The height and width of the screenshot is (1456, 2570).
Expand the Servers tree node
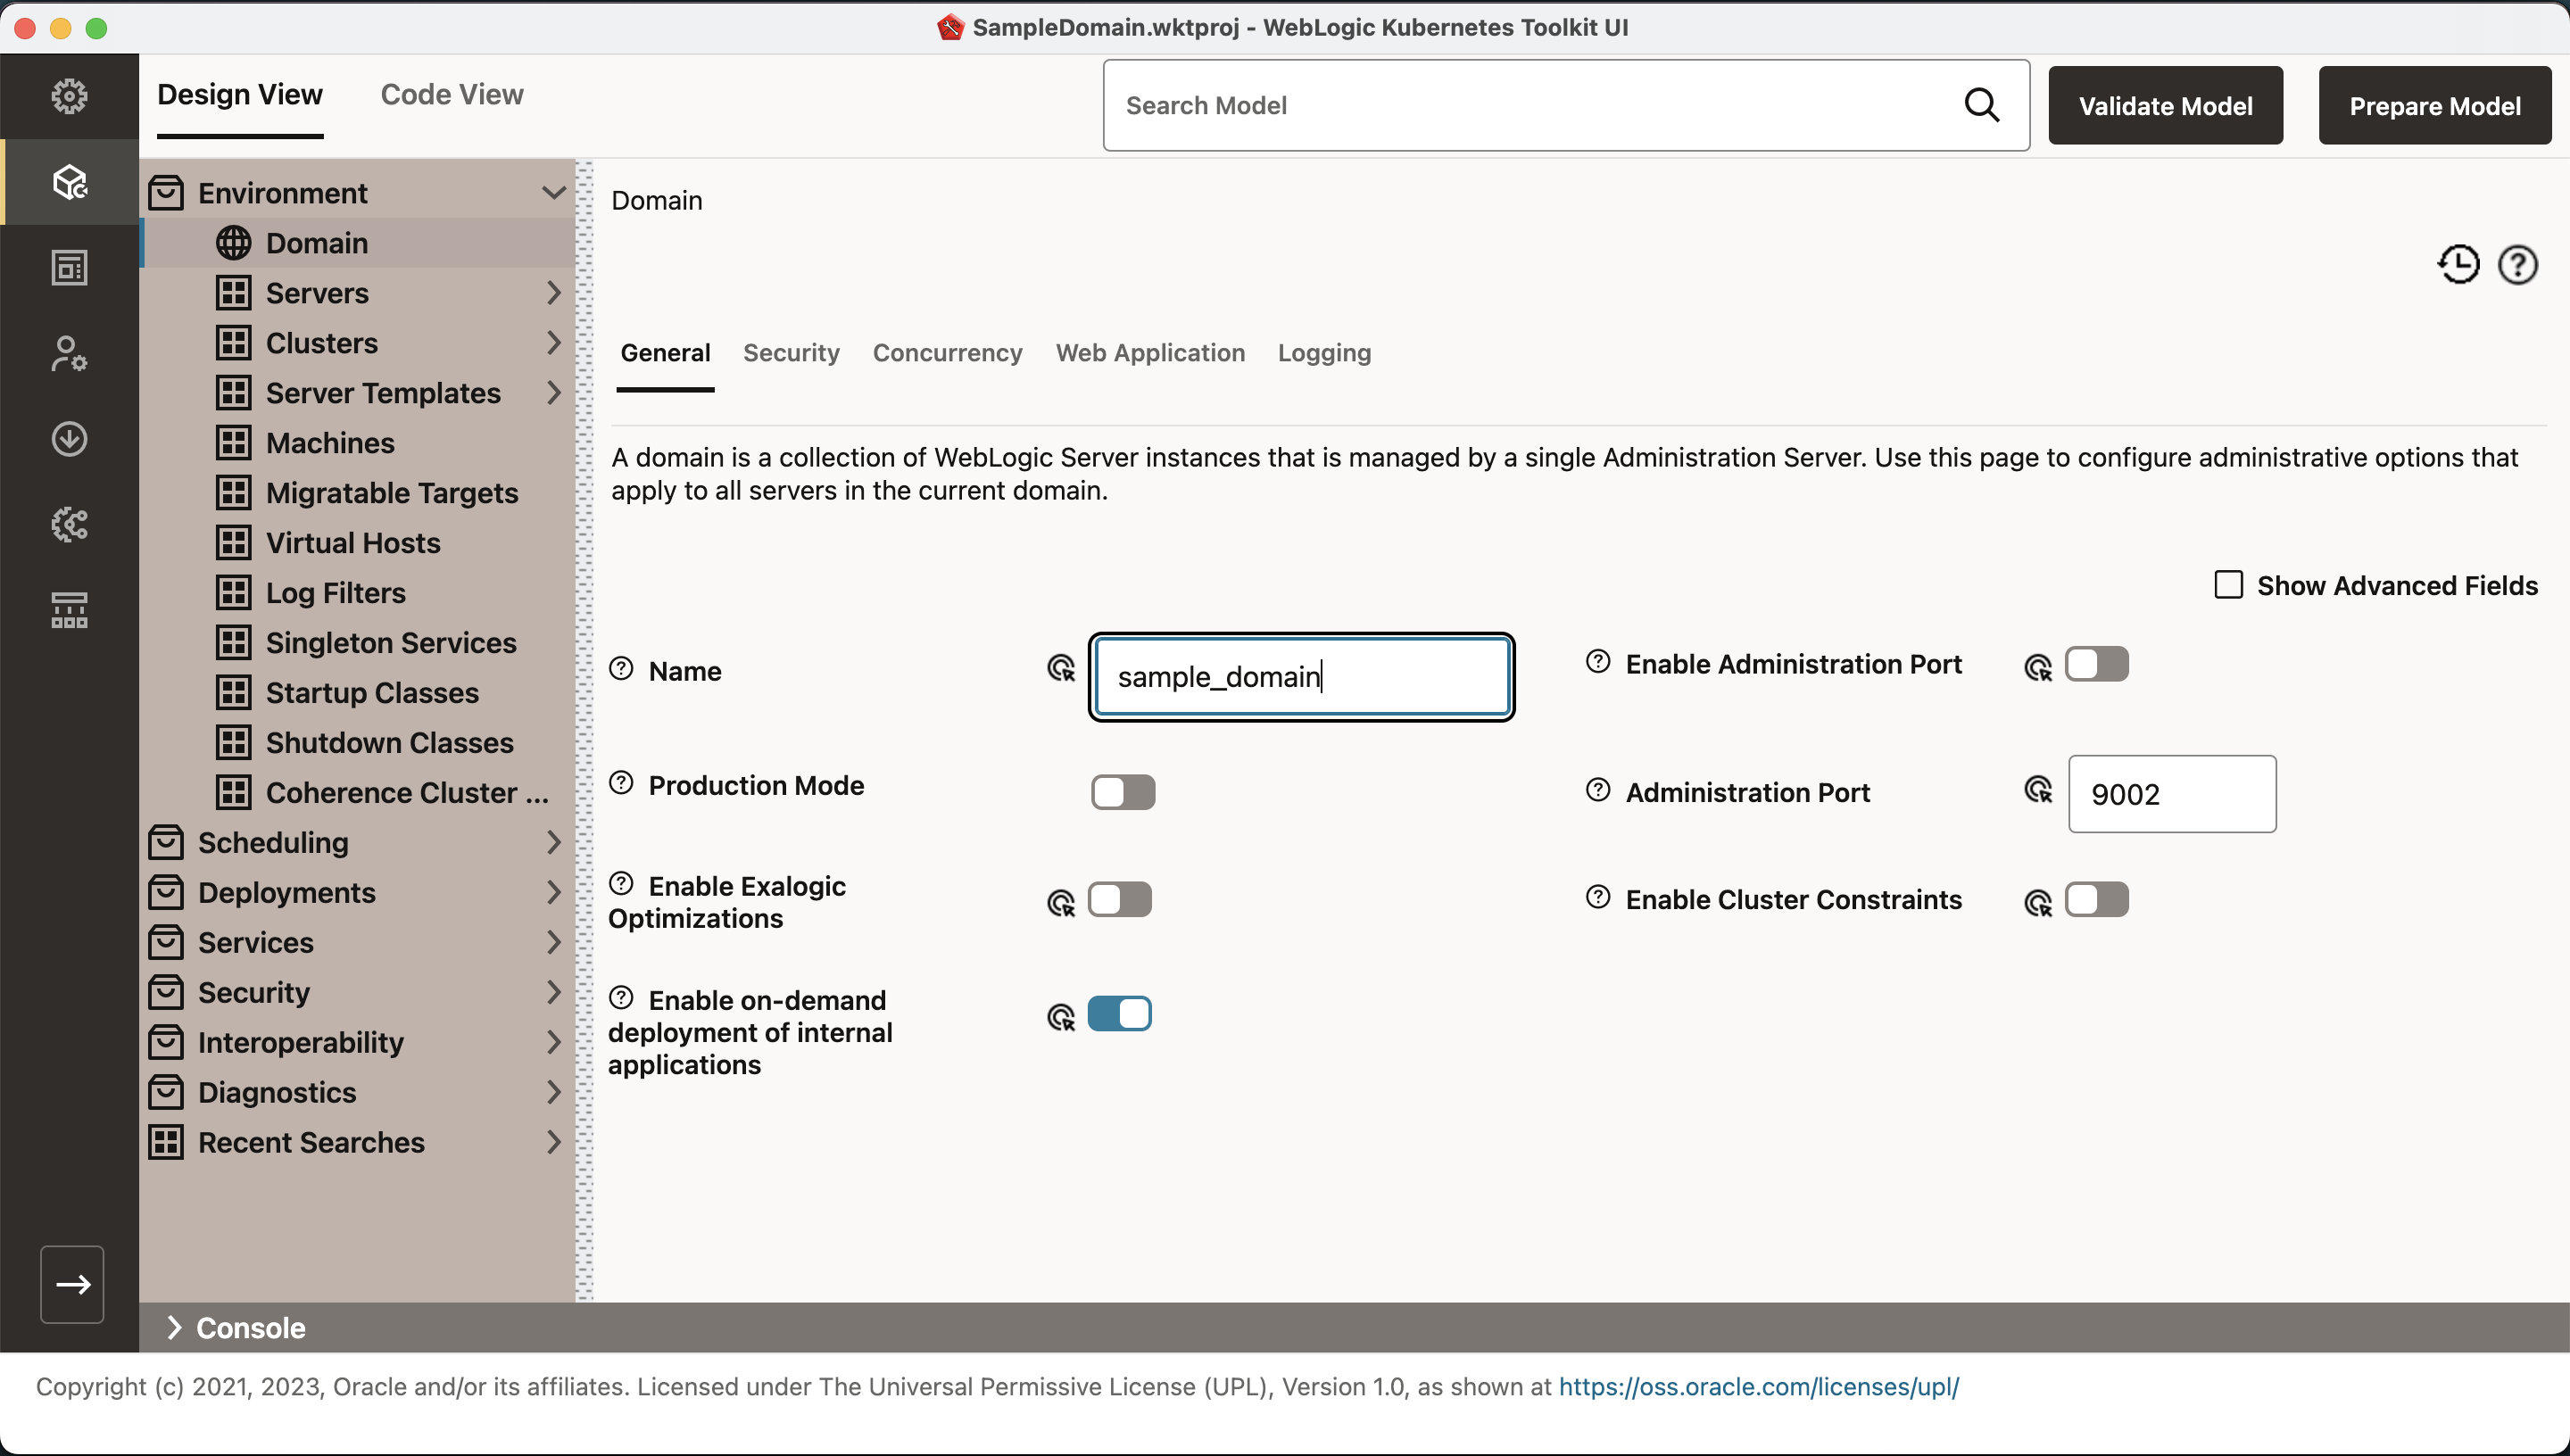(554, 293)
